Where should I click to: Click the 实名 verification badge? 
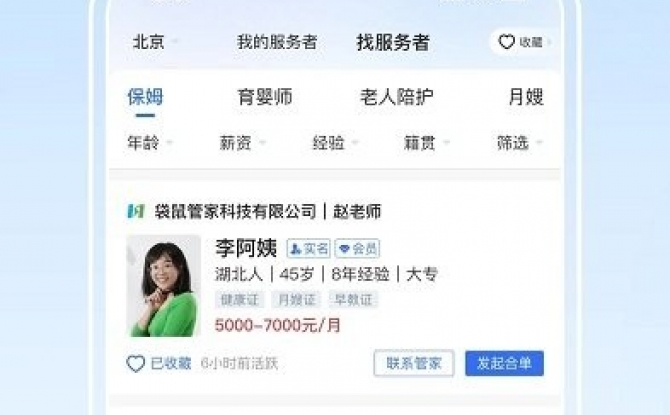tap(309, 249)
